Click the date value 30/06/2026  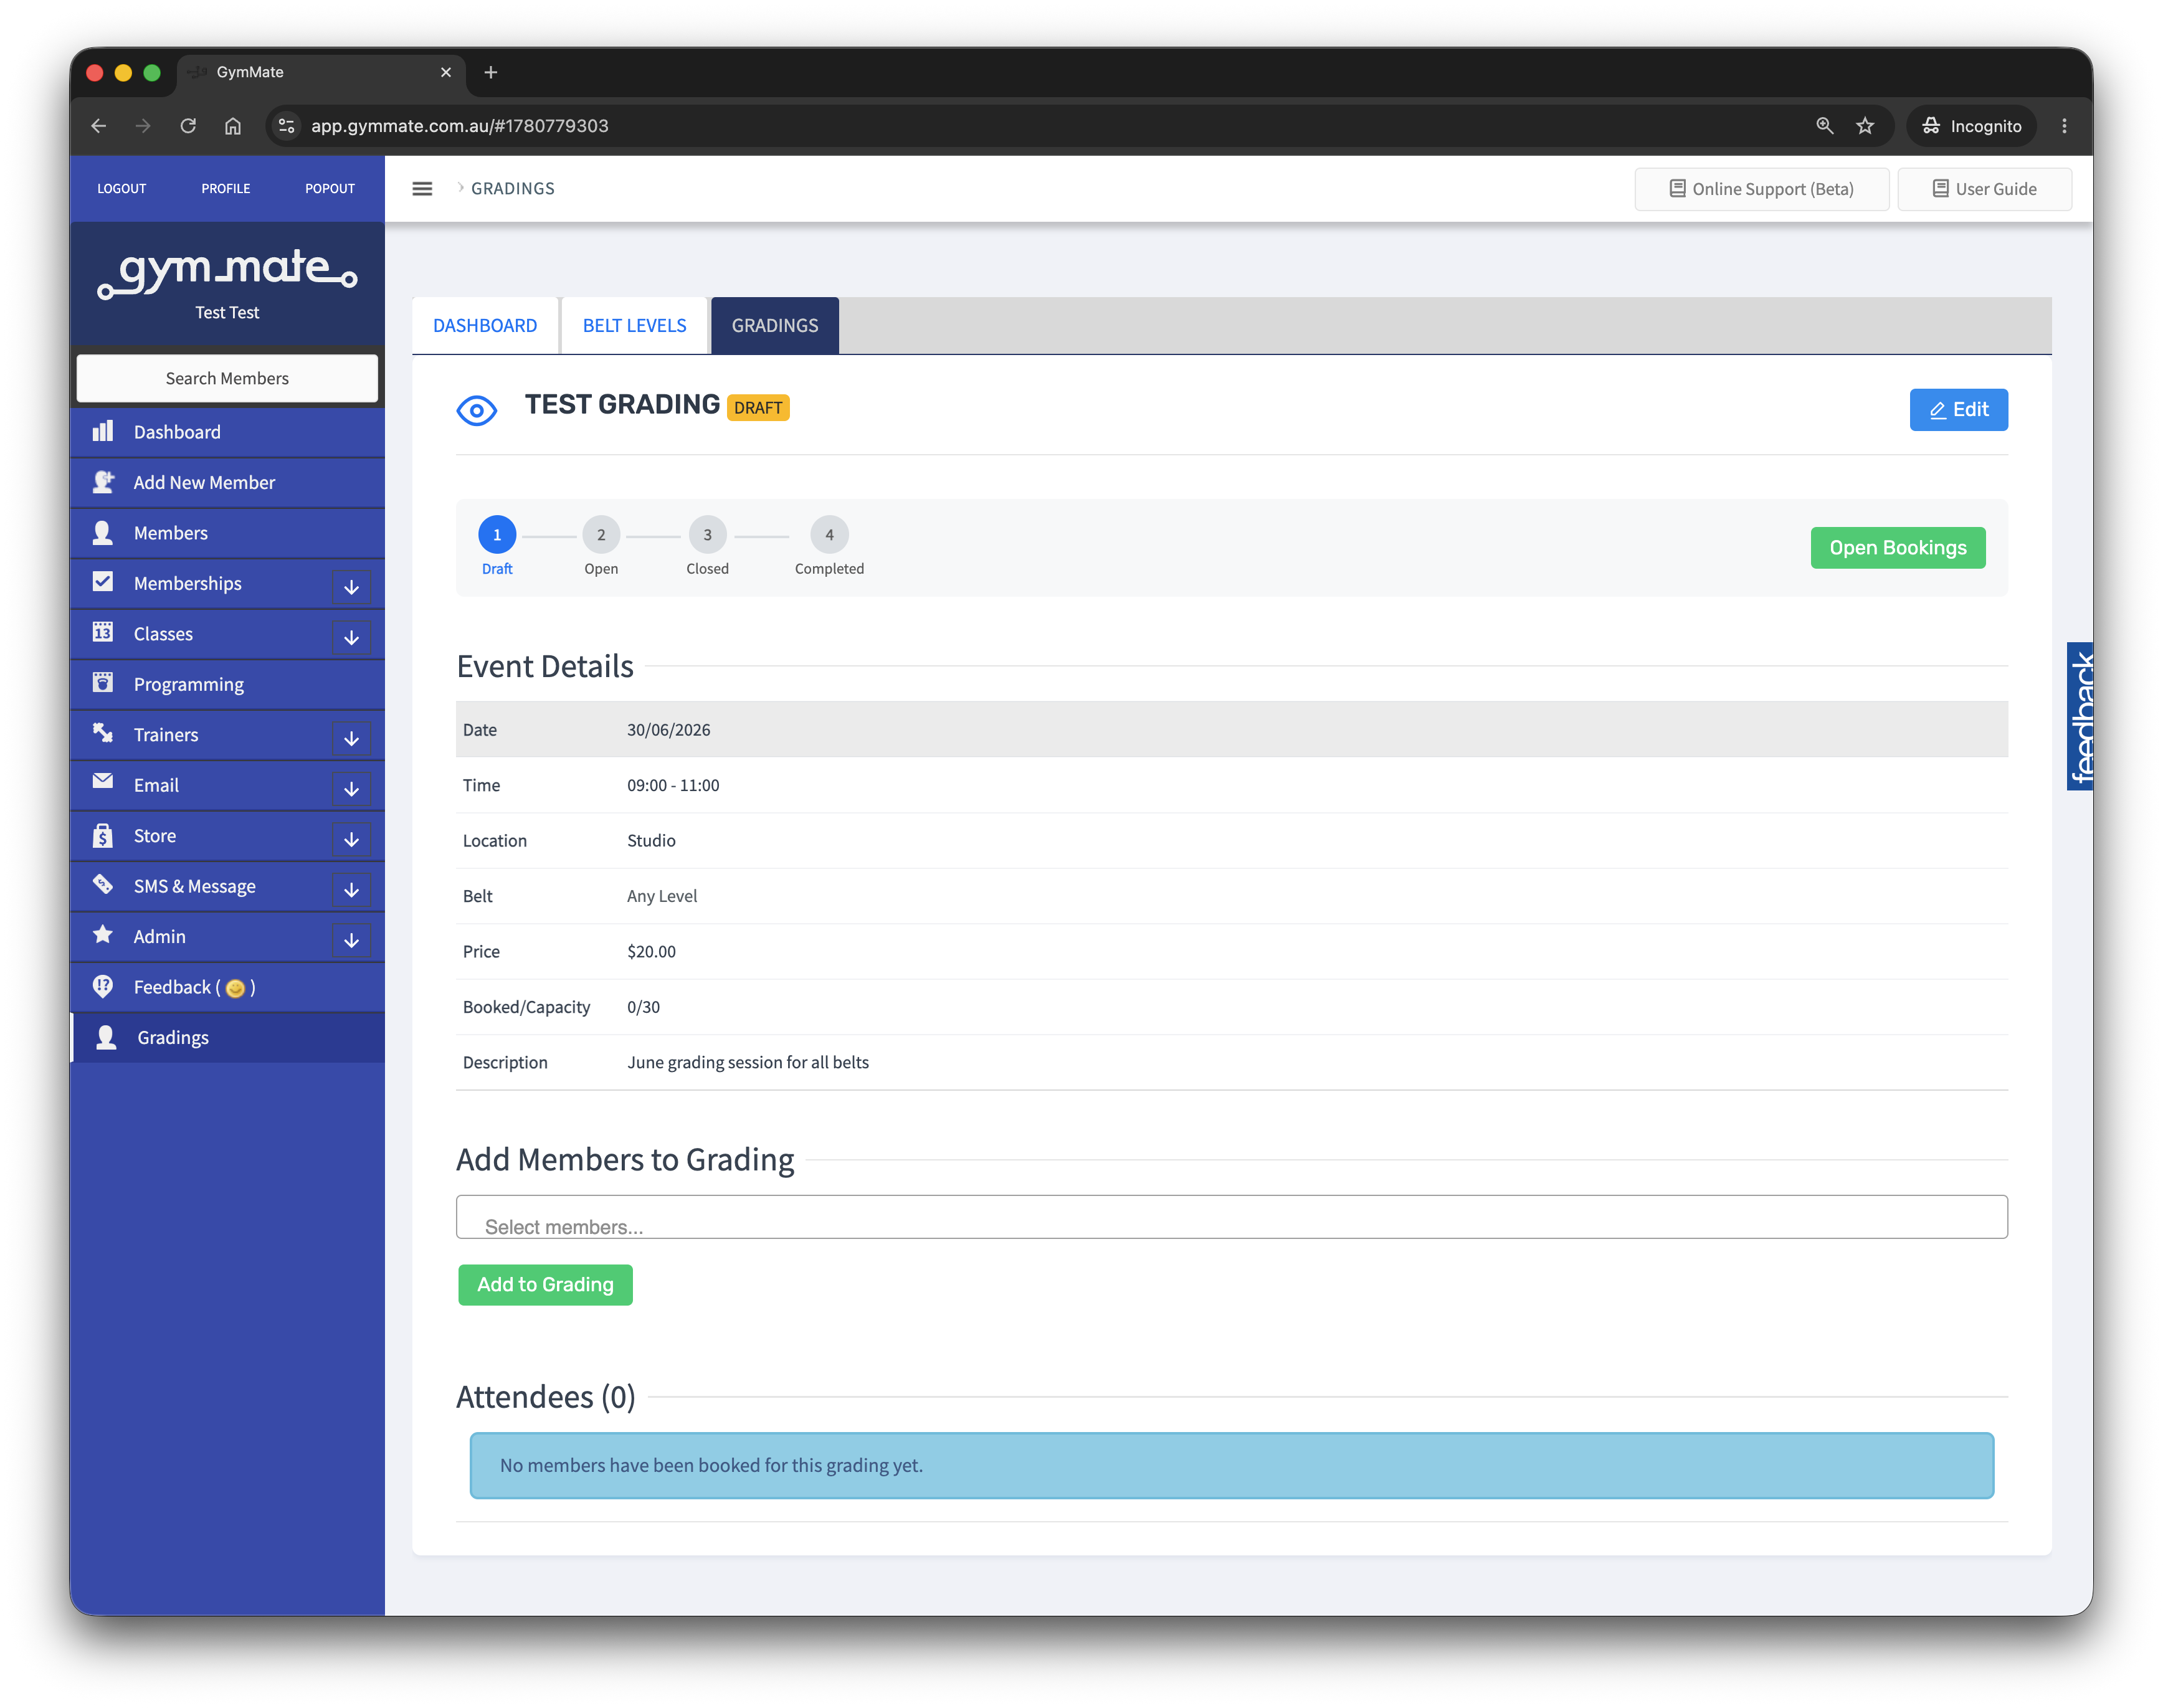click(668, 730)
